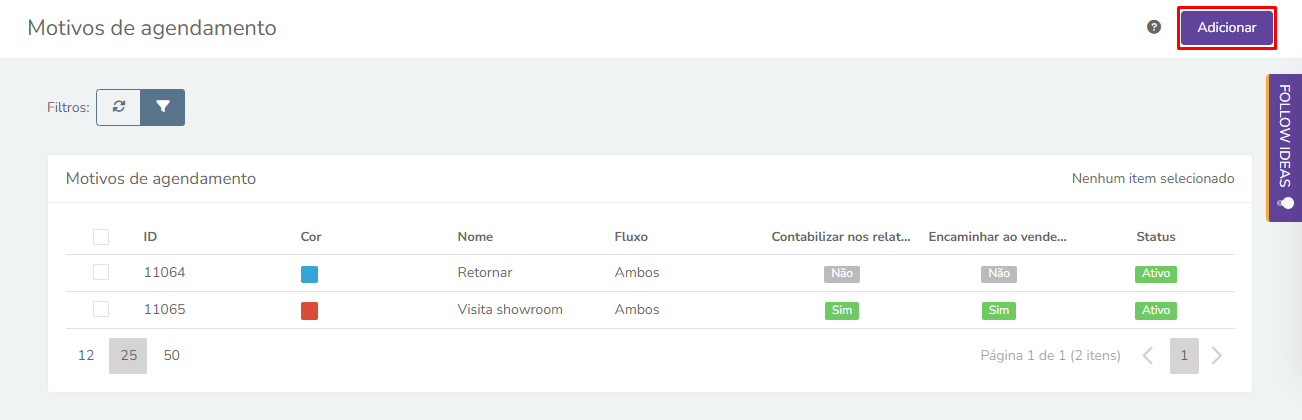The width and height of the screenshot is (1302, 420).
Task: Open the Follow Ideas lightbulb side tab
Action: (1284, 147)
